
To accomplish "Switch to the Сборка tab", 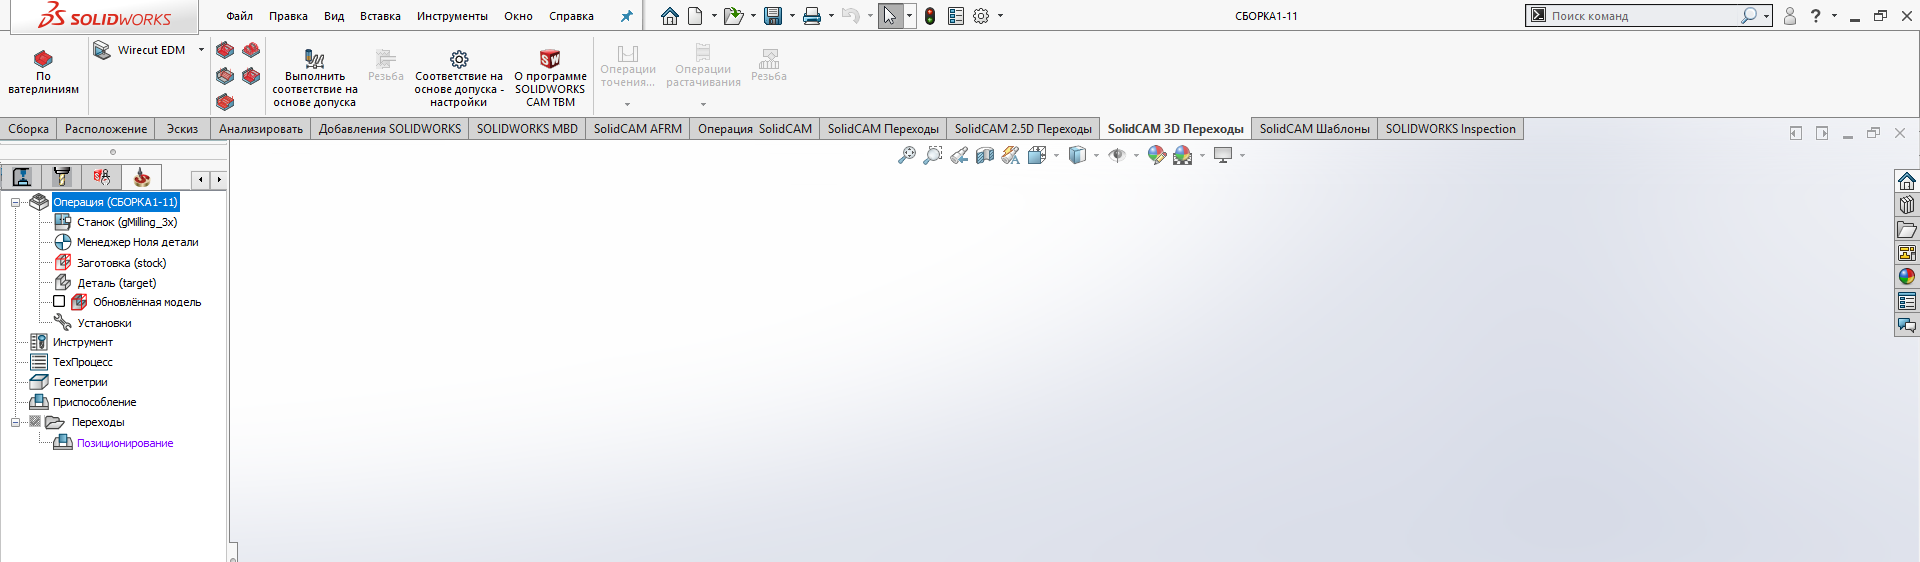I will tap(28, 129).
